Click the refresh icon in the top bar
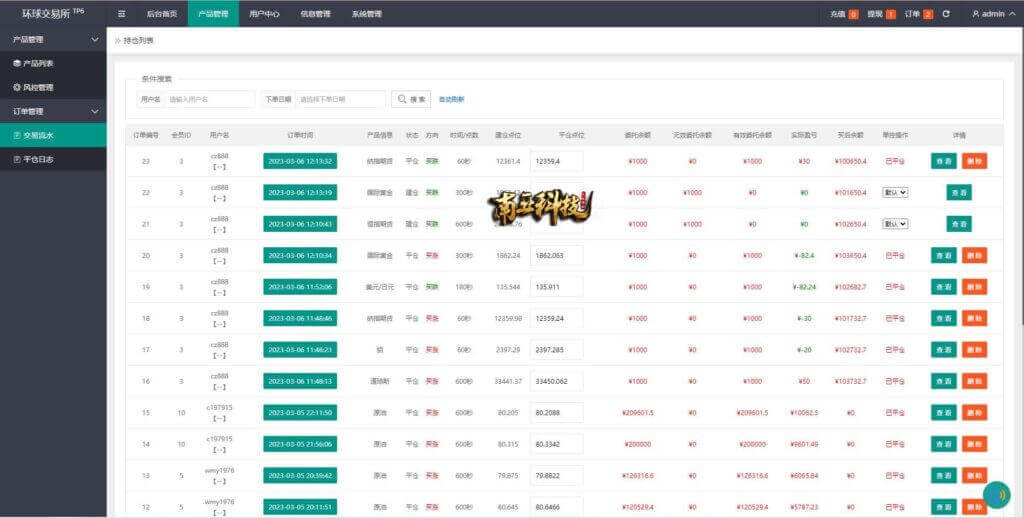 [x=946, y=14]
